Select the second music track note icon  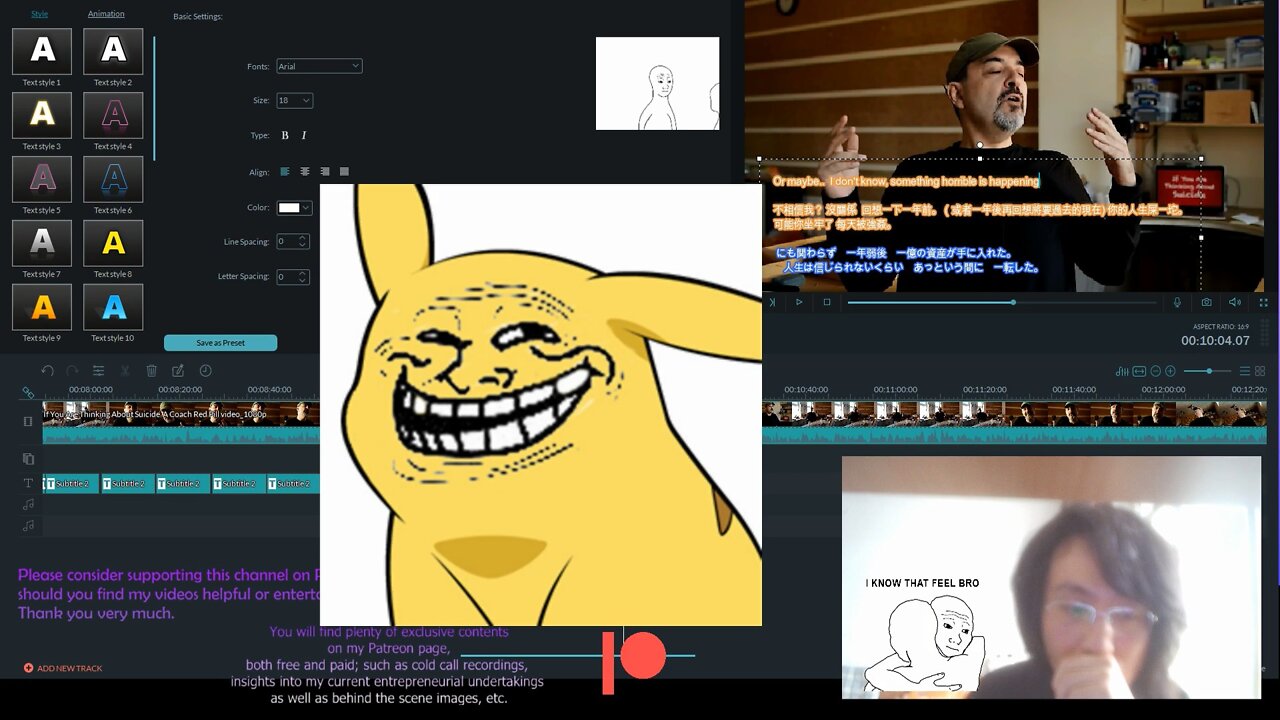pyautogui.click(x=28, y=525)
